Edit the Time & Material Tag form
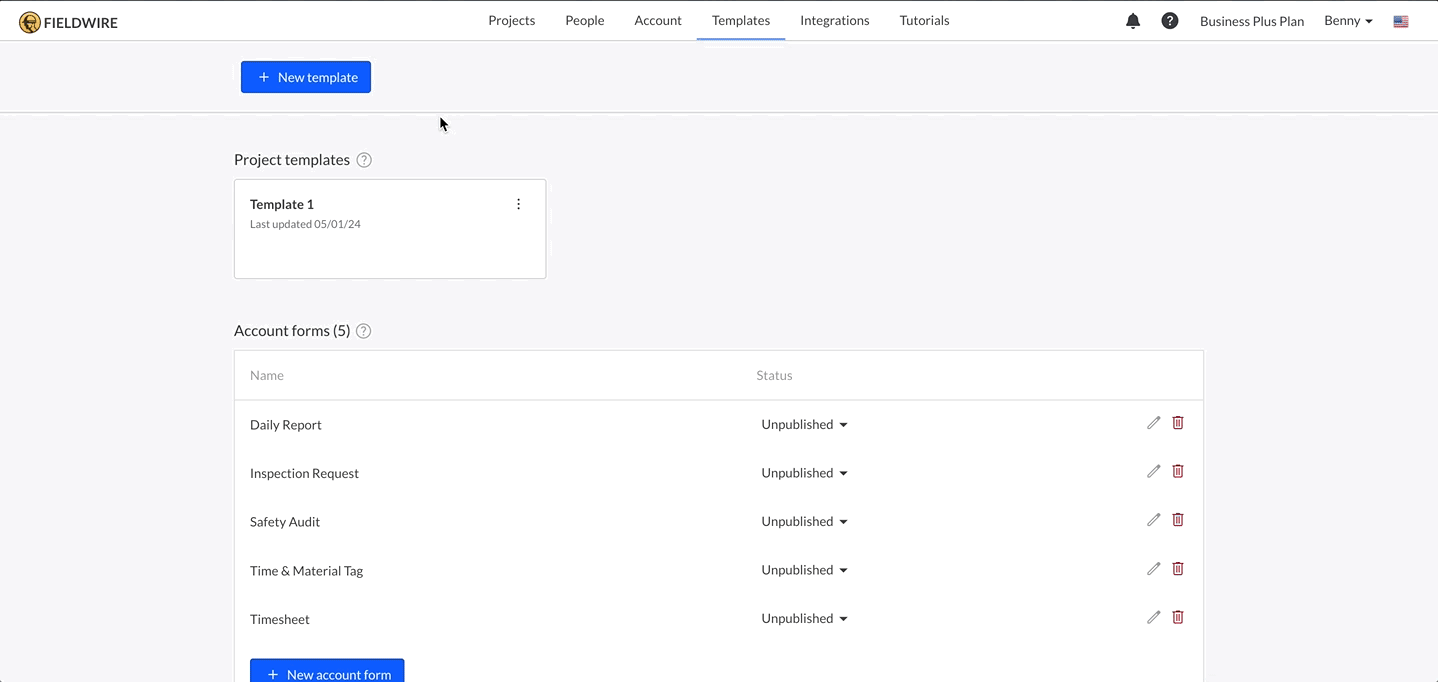Image resolution: width=1438 pixels, height=682 pixels. pos(1153,568)
